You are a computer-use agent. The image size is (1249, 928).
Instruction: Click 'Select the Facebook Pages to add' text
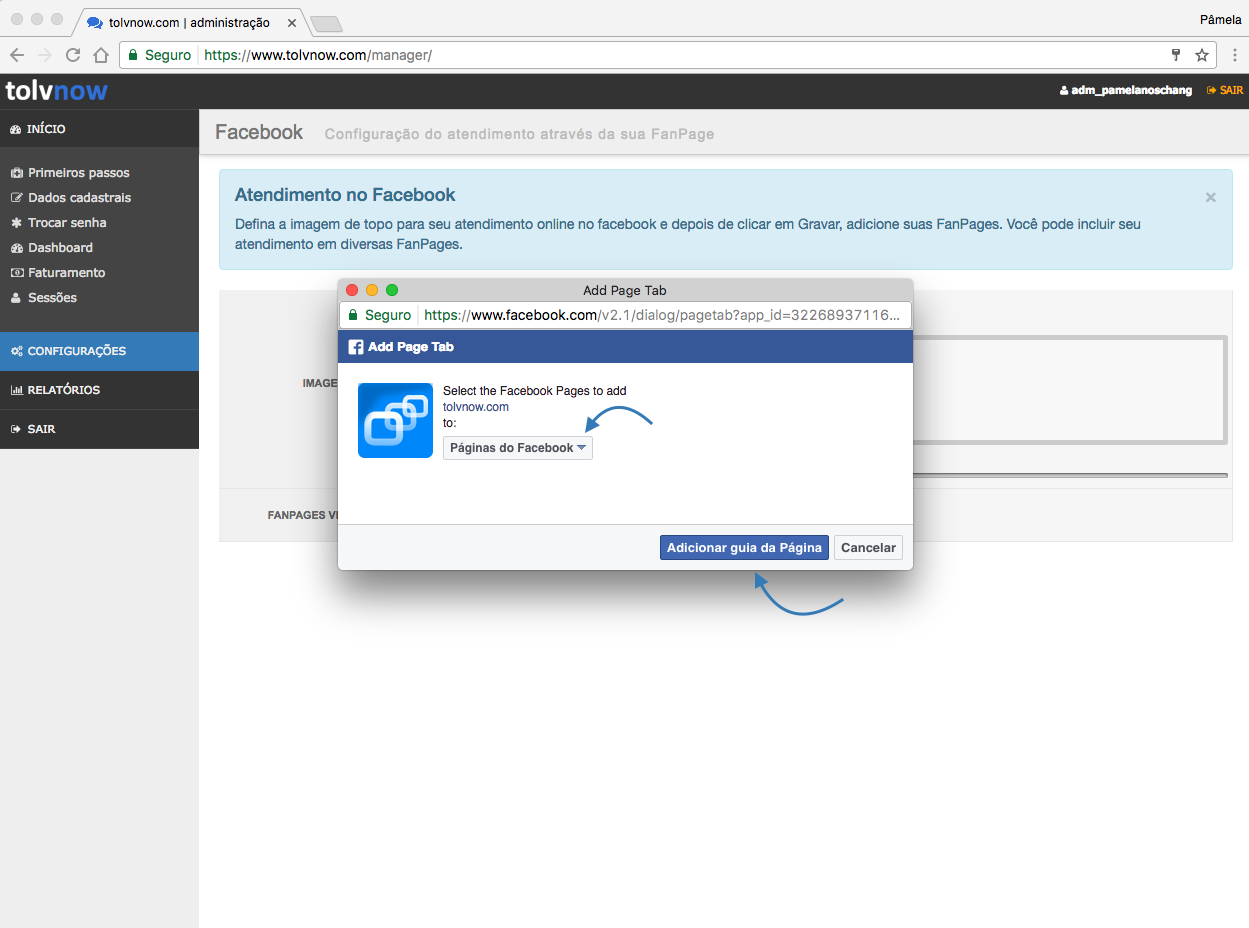535,391
